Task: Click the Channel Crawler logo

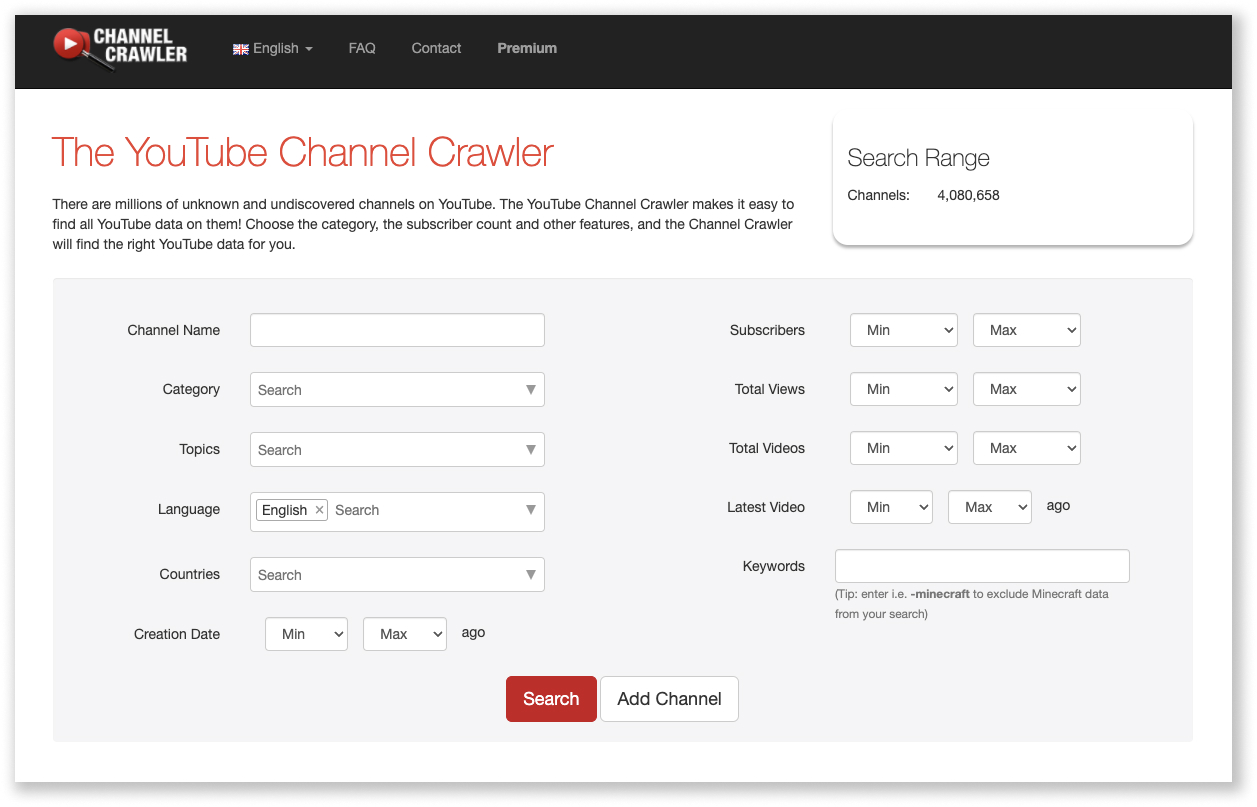Action: click(x=119, y=47)
